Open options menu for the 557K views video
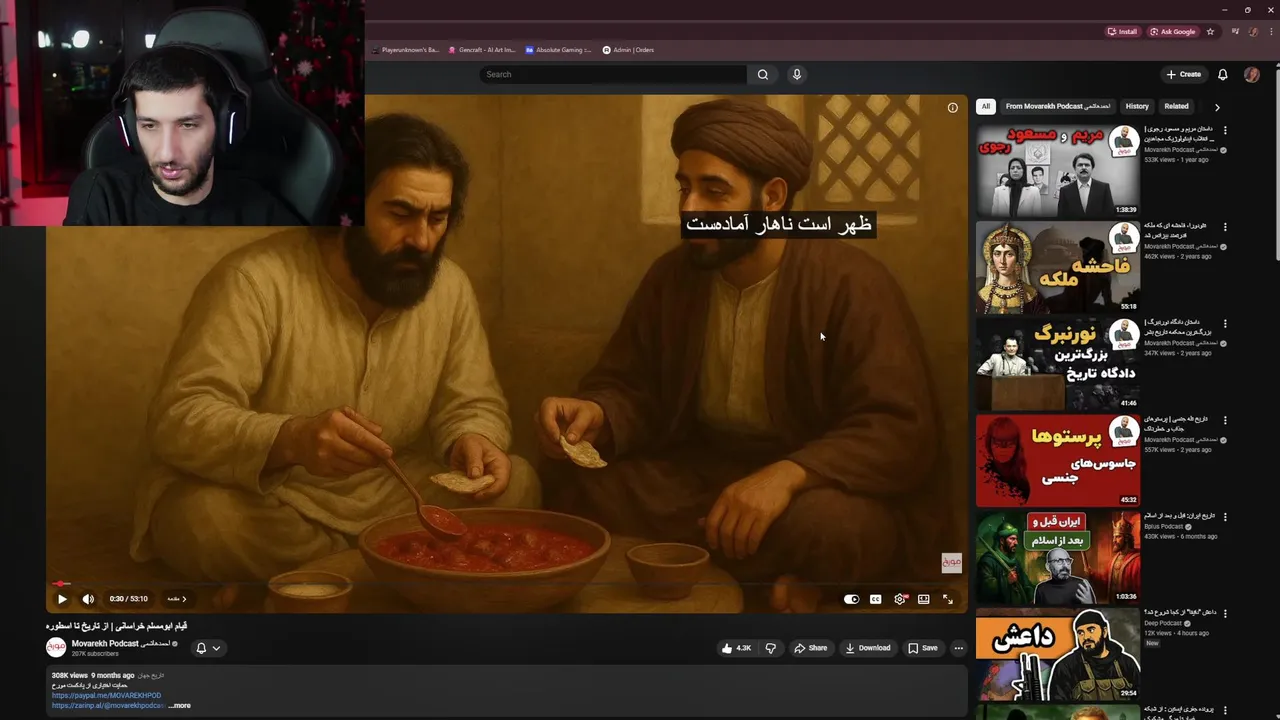 (1225, 421)
